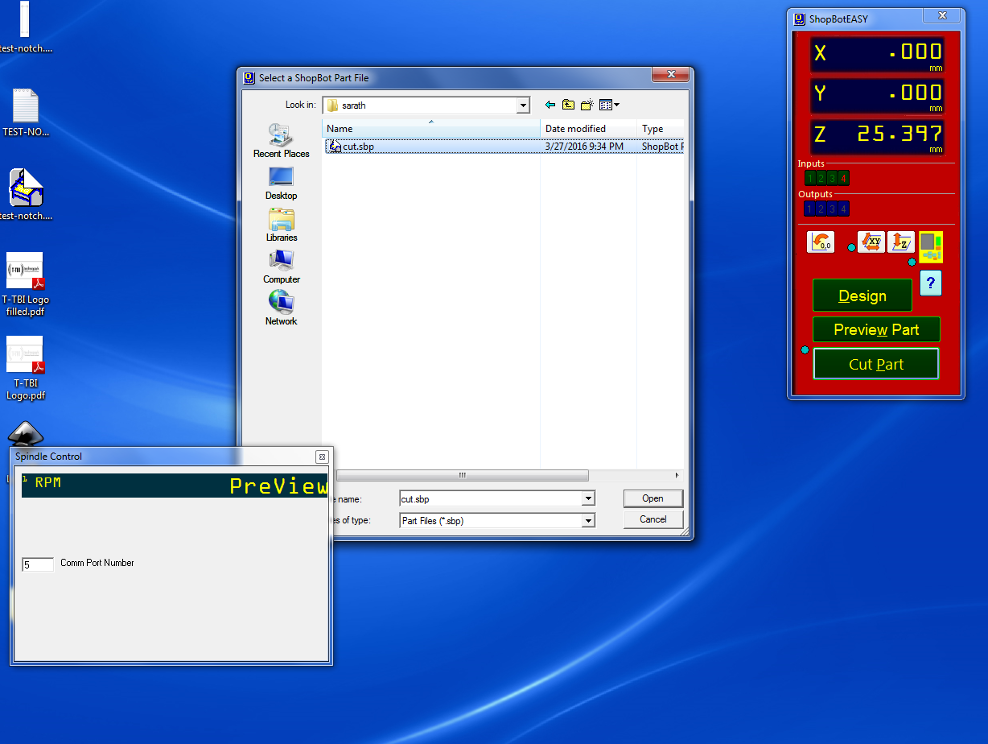Screen dimensions: 988x744
Task: Expand the file name dropdown arrow
Action: tap(588, 499)
